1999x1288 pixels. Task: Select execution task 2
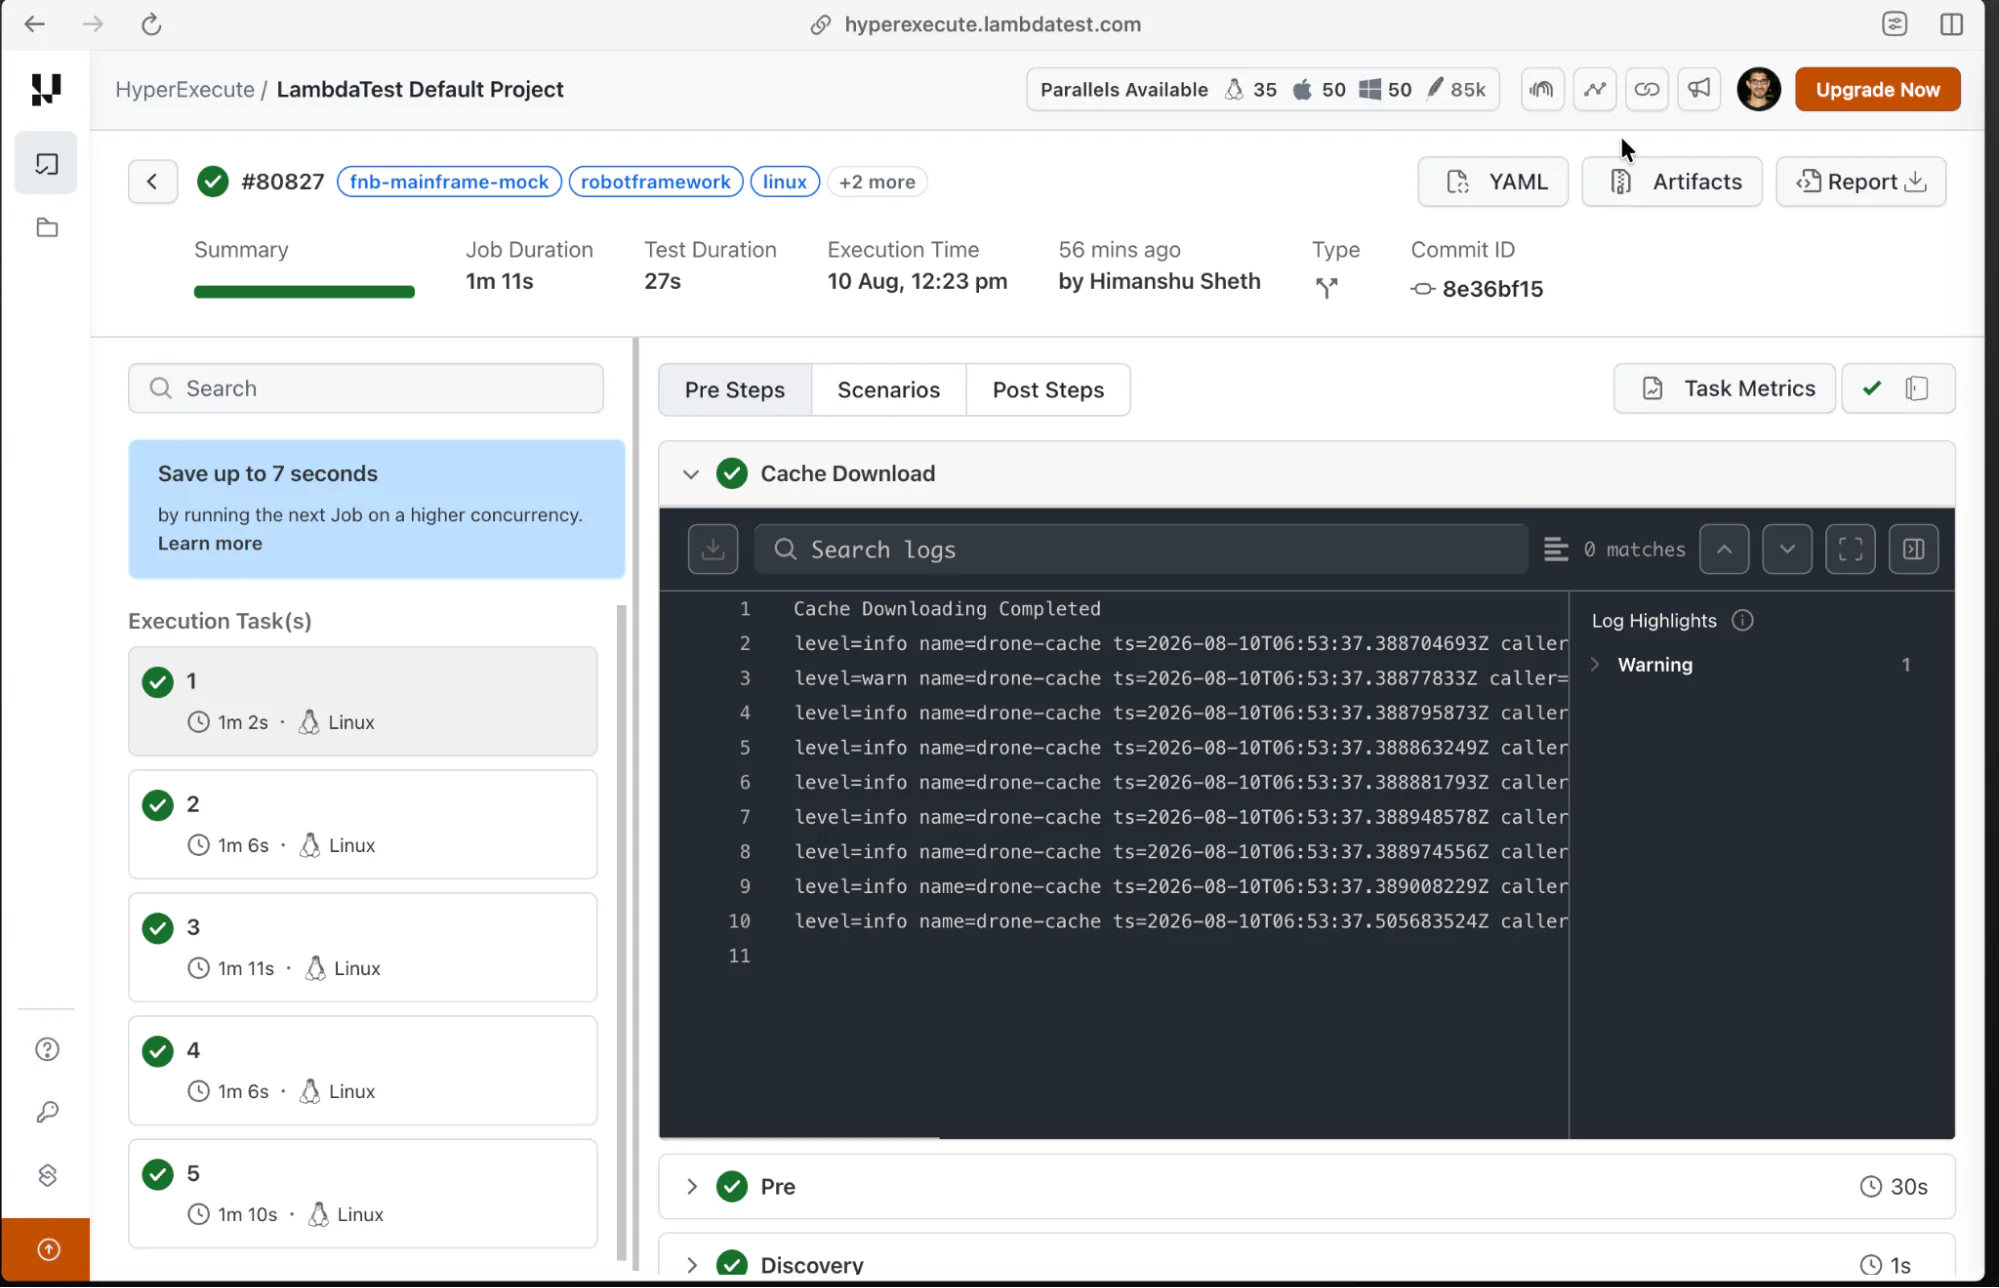tap(363, 824)
